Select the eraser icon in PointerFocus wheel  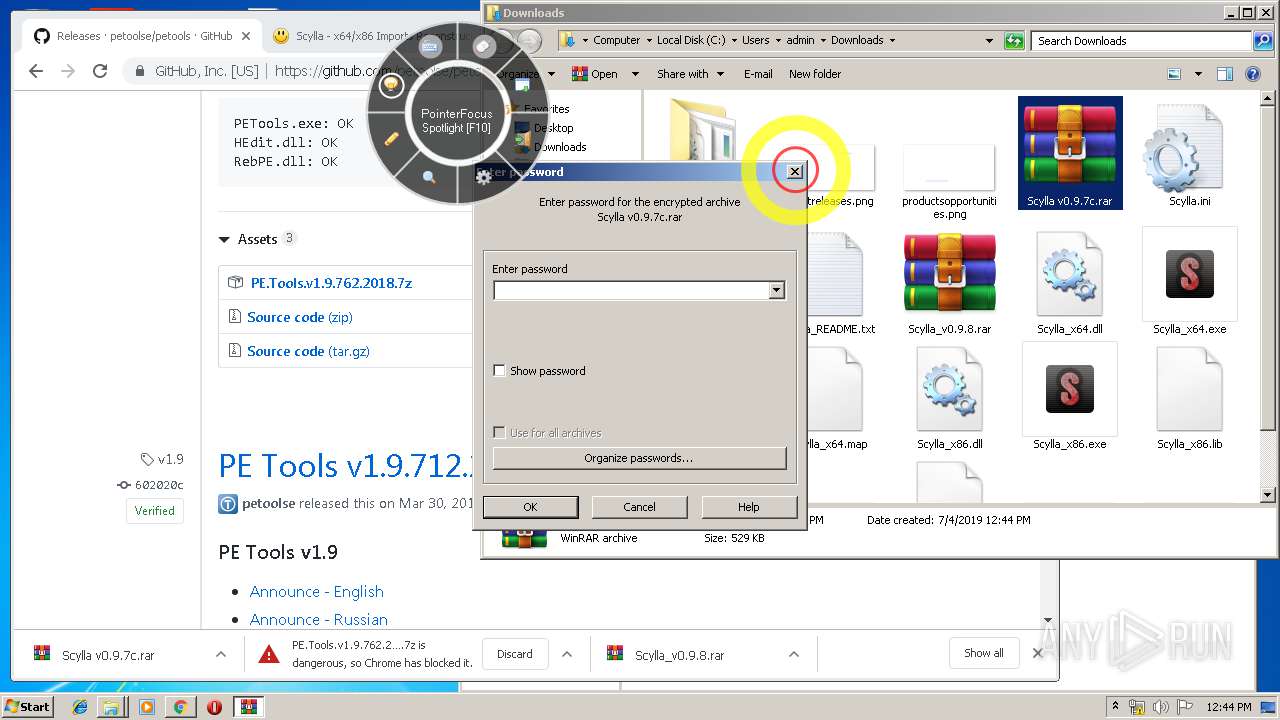point(484,46)
